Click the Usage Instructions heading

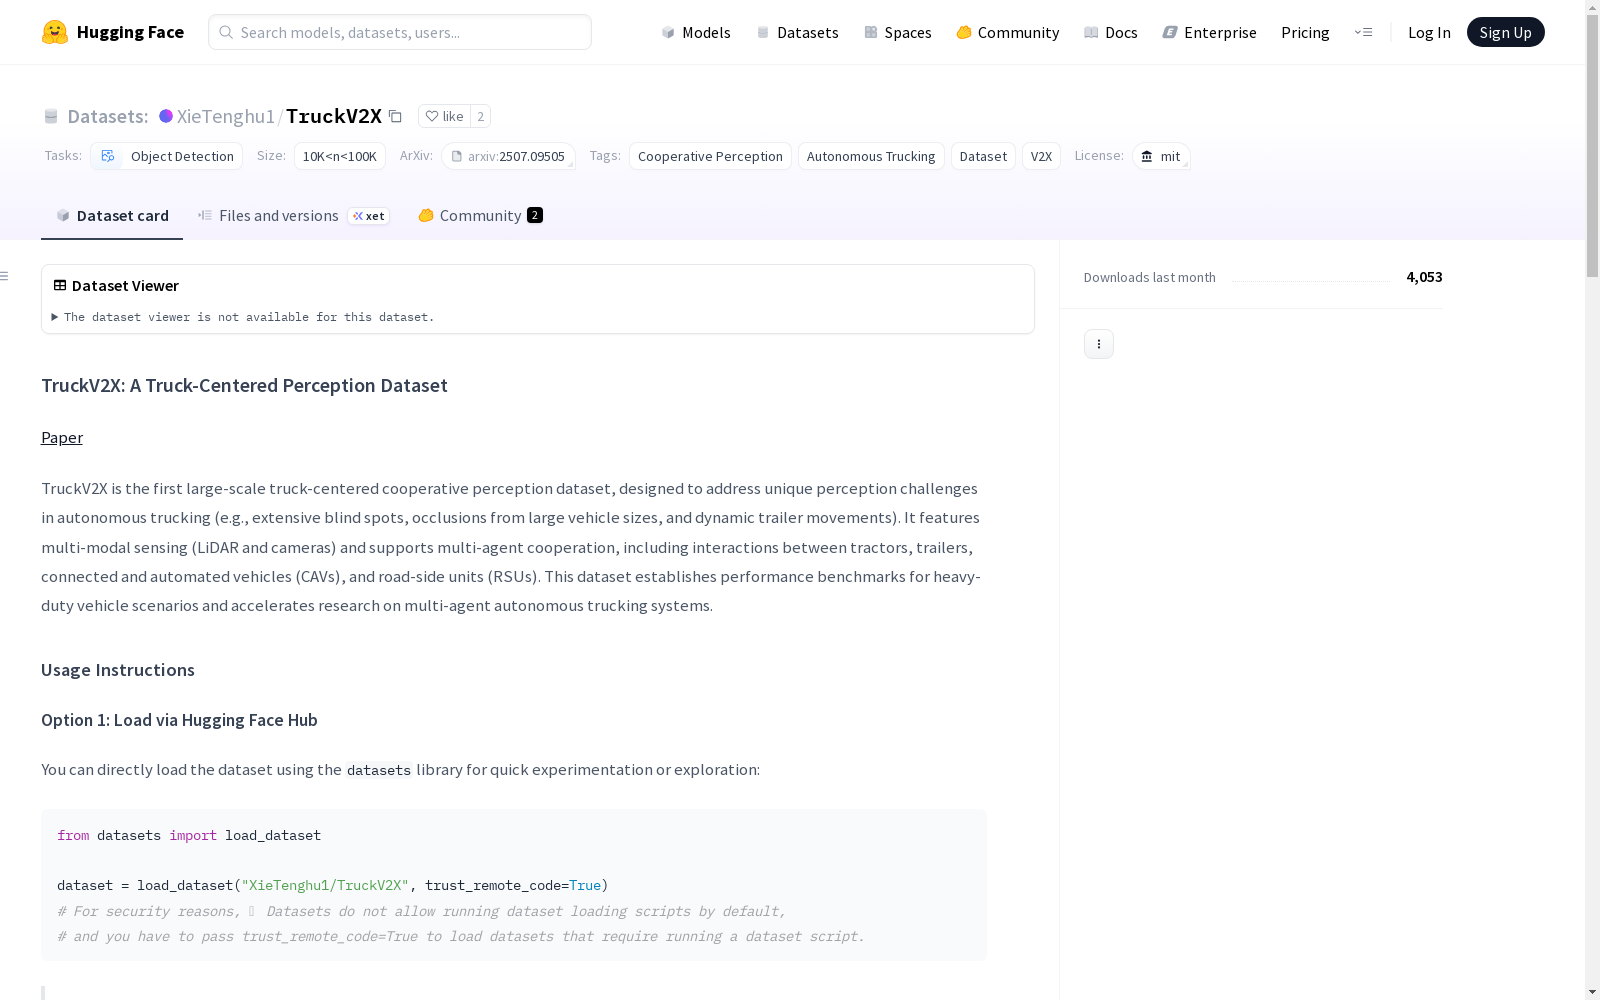pyautogui.click(x=118, y=670)
